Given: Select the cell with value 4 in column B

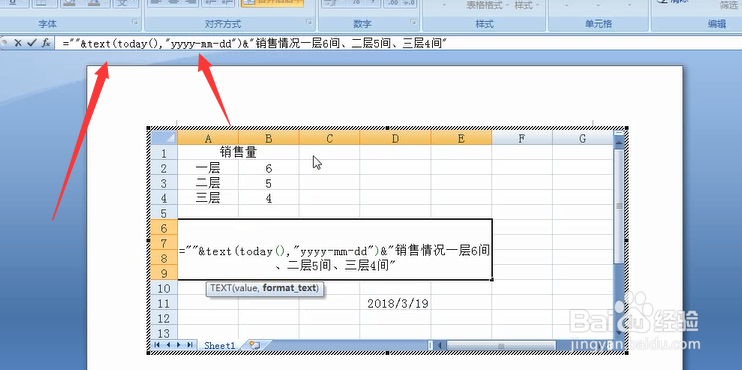Looking at the screenshot, I should pyautogui.click(x=269, y=198).
